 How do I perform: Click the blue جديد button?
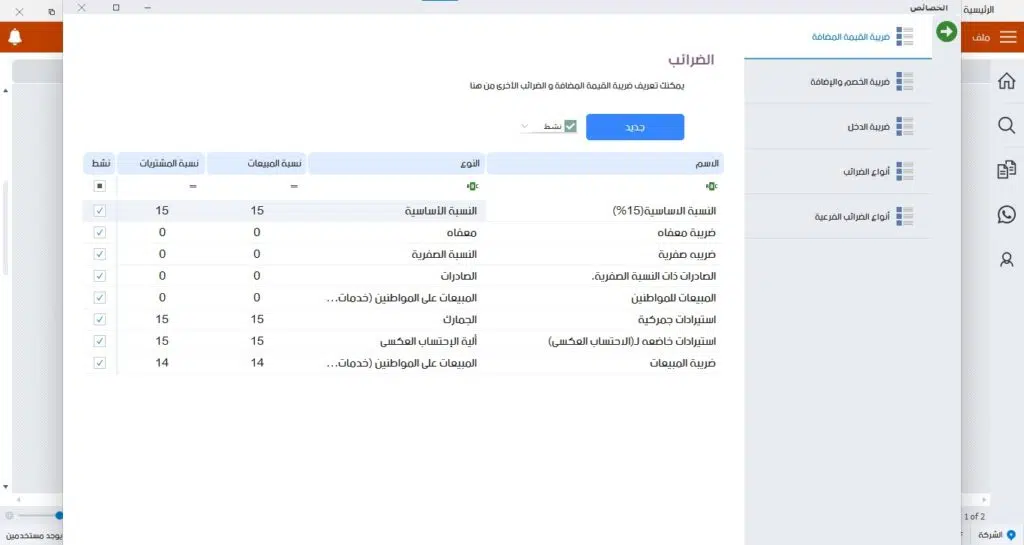coord(635,127)
